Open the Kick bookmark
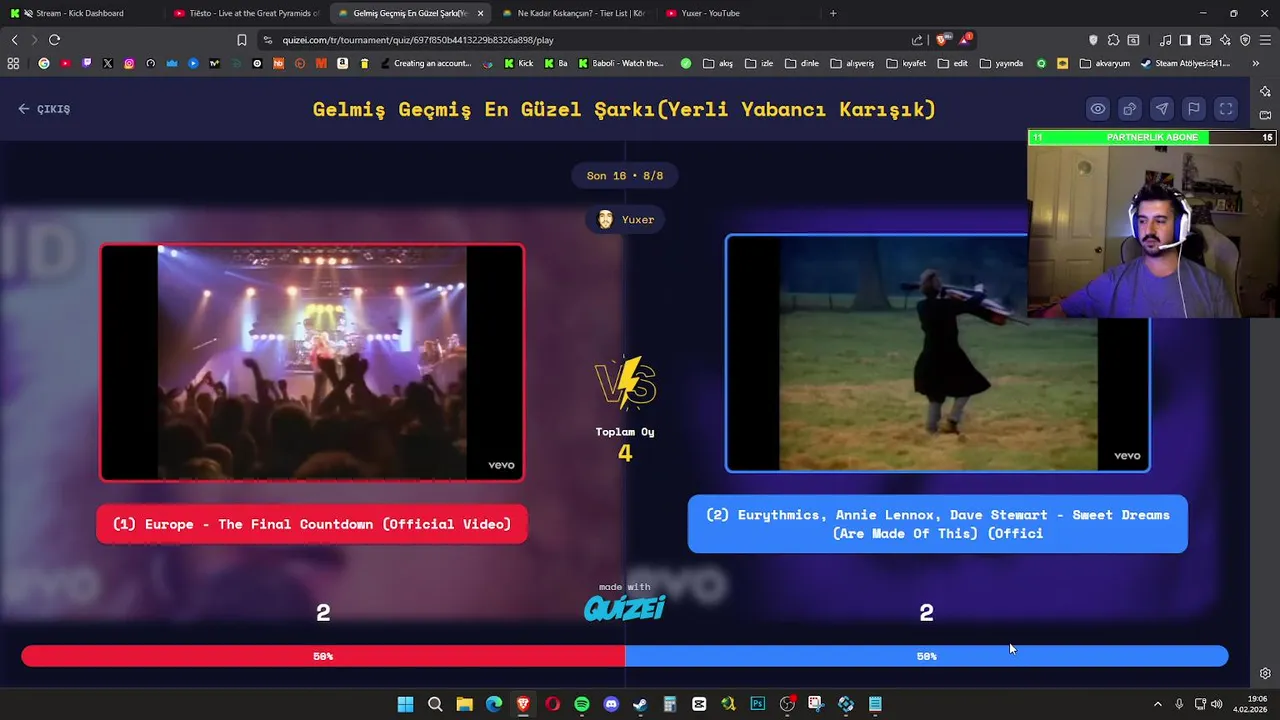The height and width of the screenshot is (720, 1280). click(x=519, y=63)
